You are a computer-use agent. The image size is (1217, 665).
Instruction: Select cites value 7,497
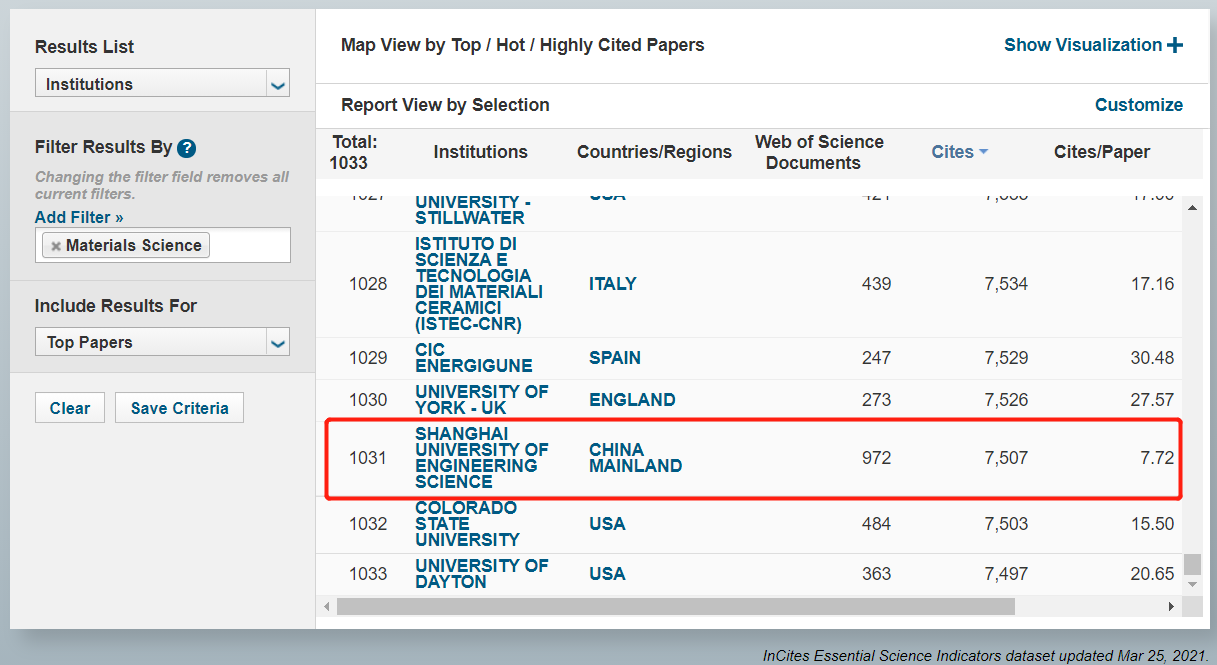coord(1006,574)
